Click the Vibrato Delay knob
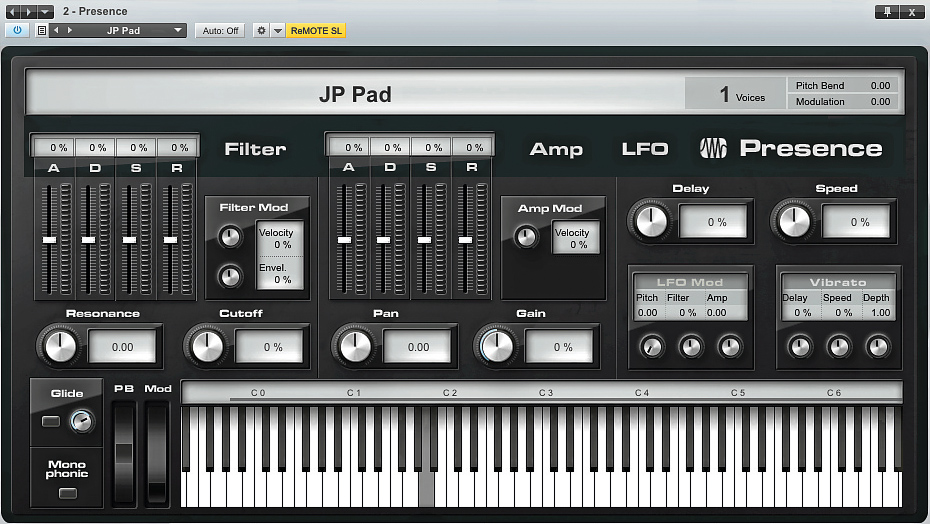The height and width of the screenshot is (524, 930). click(x=800, y=347)
